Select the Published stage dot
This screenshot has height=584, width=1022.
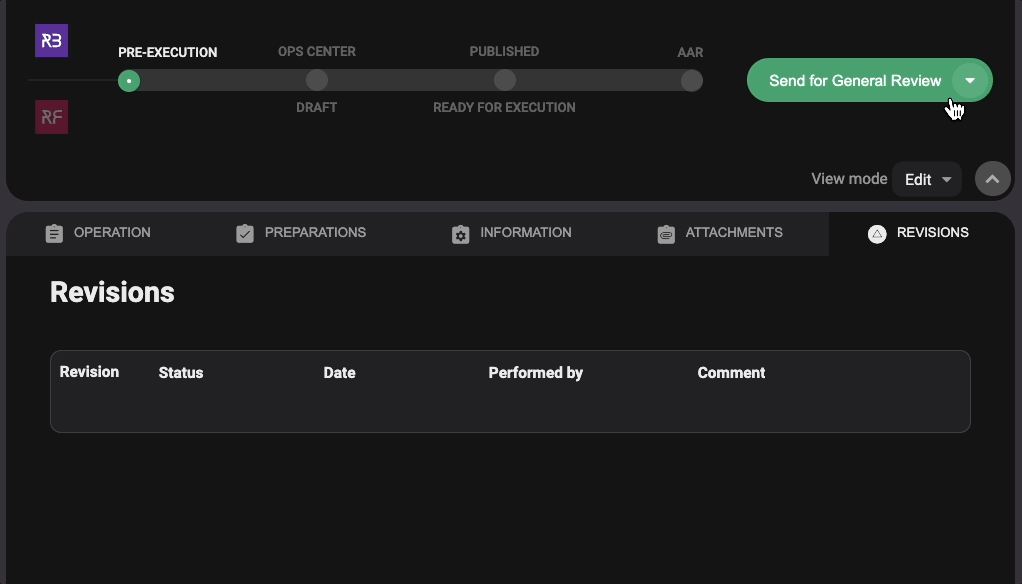click(505, 81)
